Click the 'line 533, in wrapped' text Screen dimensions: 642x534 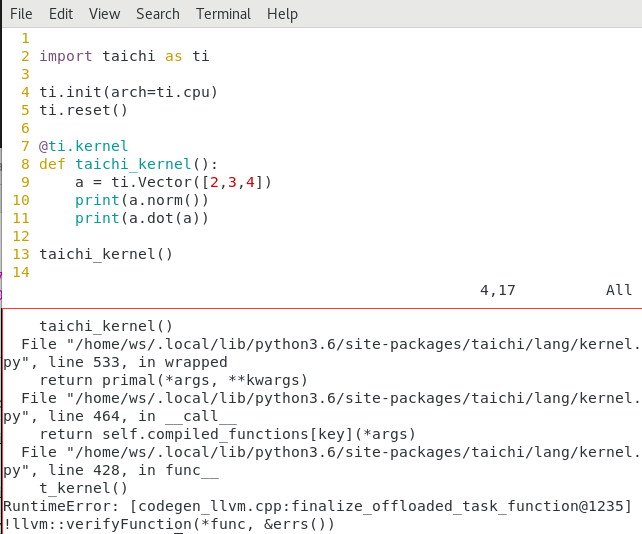point(138,362)
